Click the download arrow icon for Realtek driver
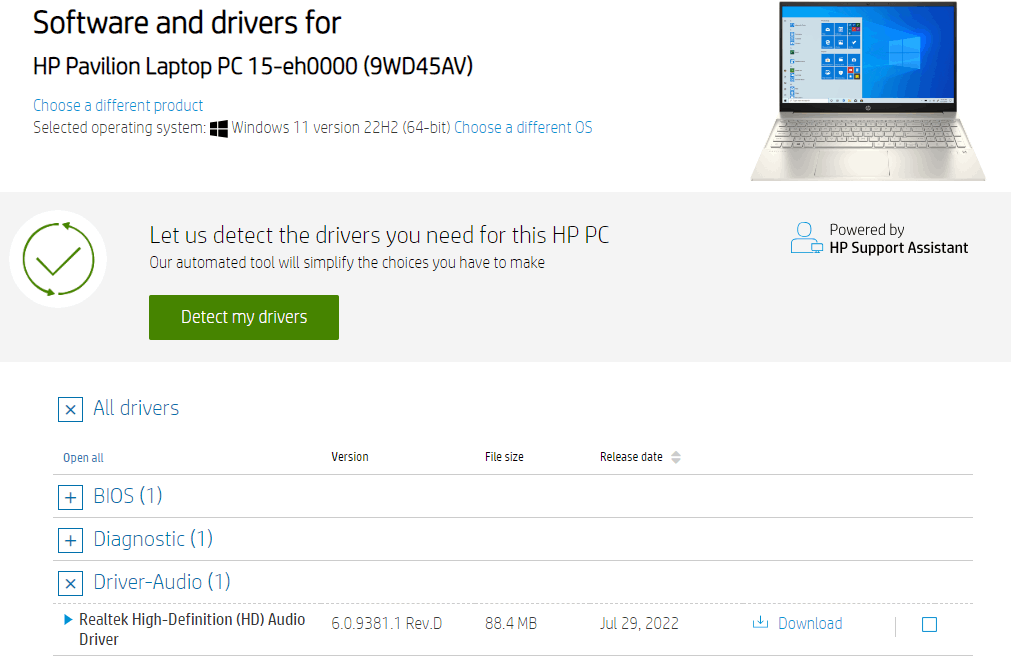1011x661 pixels. point(760,622)
